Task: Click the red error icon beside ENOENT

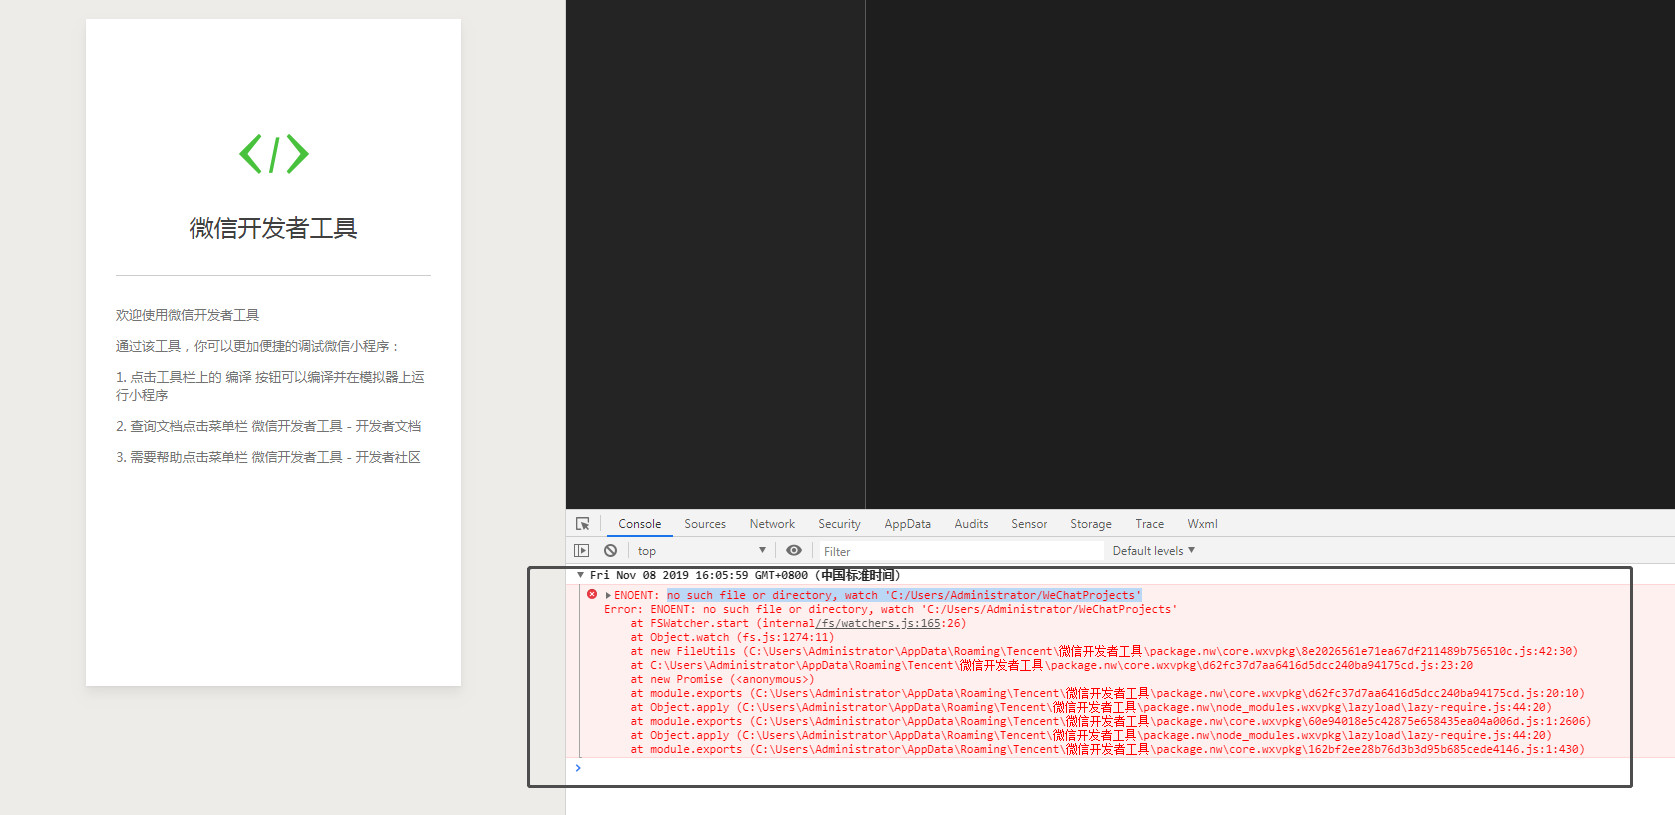Action: click(592, 594)
